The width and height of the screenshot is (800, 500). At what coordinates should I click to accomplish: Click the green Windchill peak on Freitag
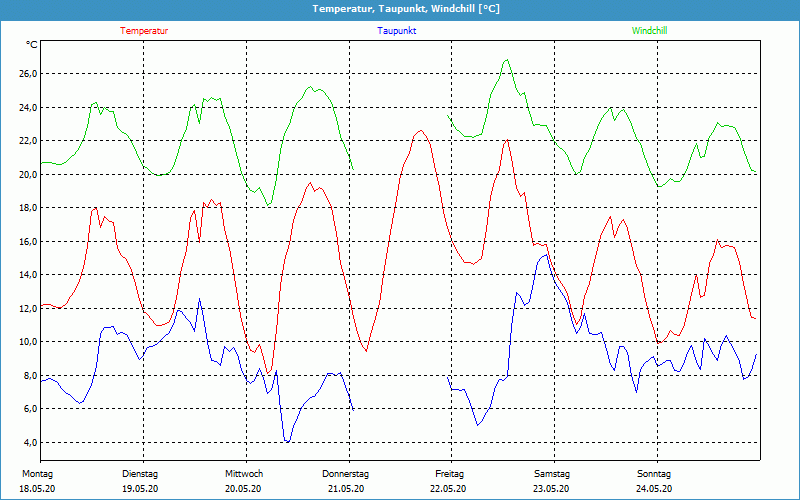pyautogui.click(x=506, y=60)
